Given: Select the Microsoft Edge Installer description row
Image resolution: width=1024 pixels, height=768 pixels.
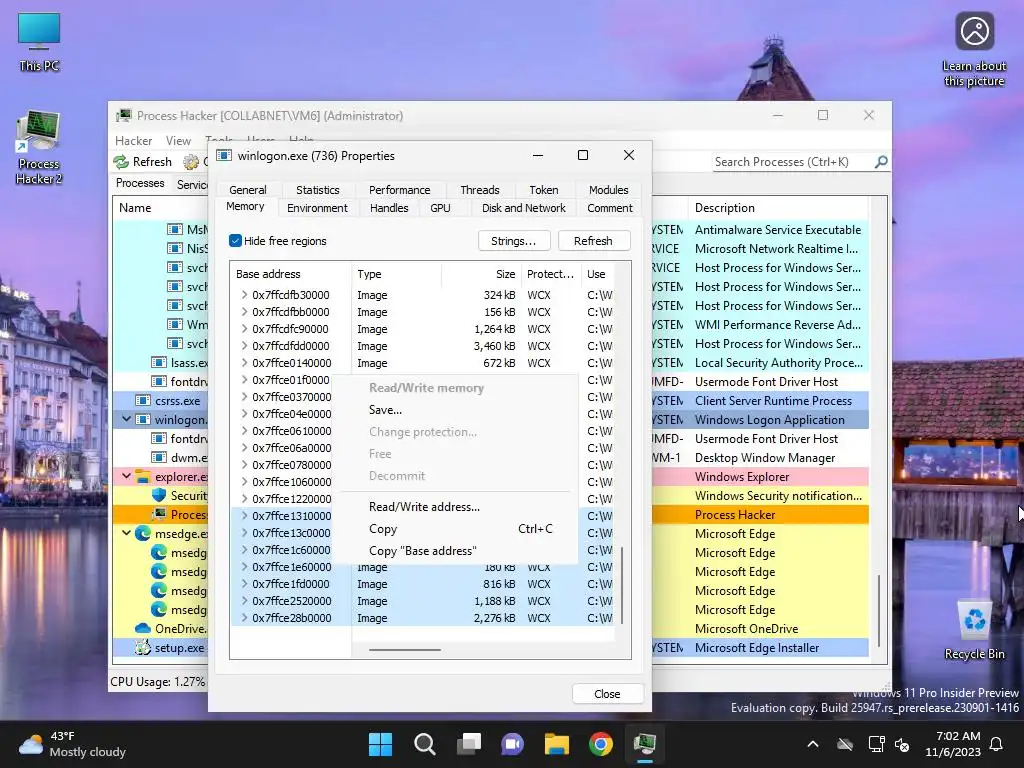Looking at the screenshot, I should (757, 648).
